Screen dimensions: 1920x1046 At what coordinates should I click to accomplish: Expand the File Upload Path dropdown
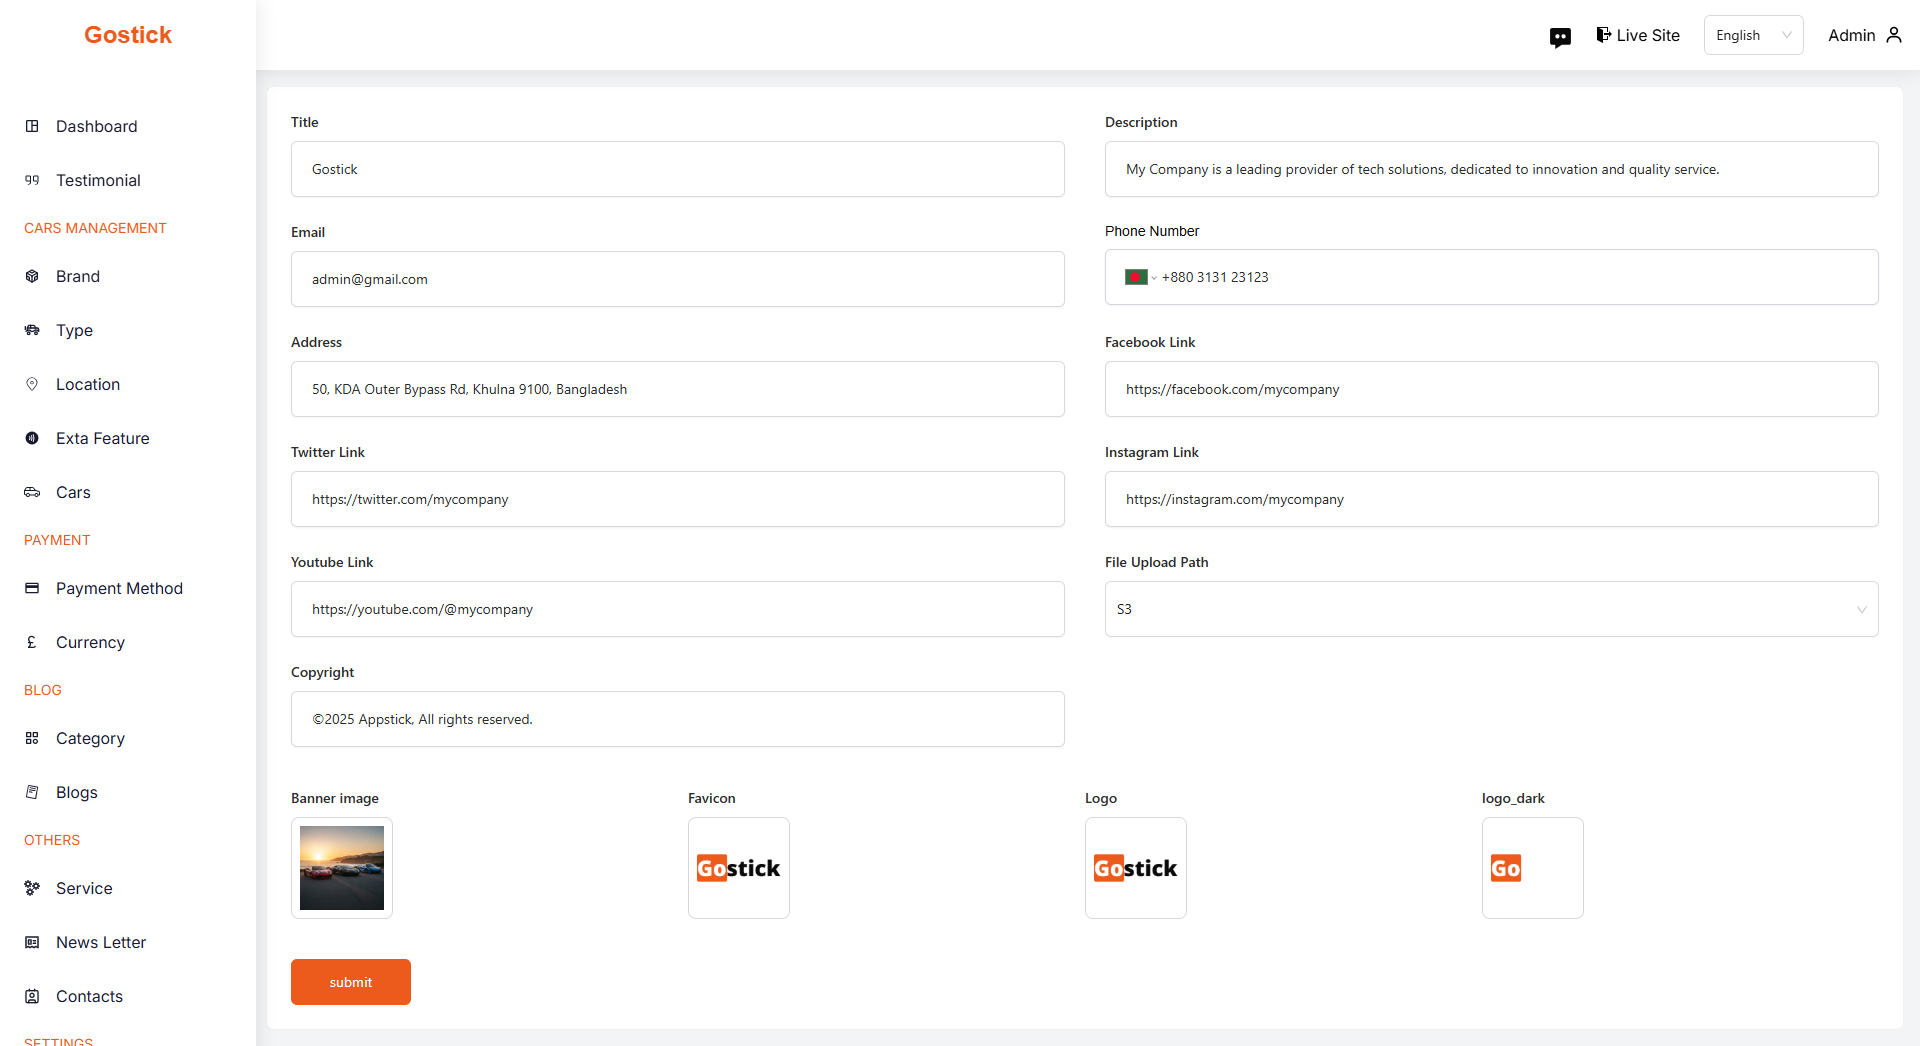click(x=1490, y=609)
